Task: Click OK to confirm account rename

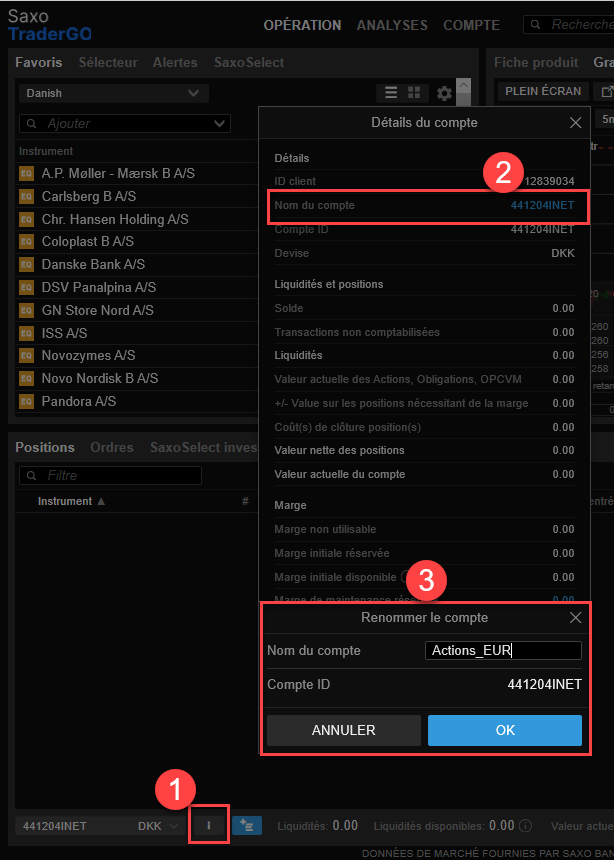Action: [505, 730]
